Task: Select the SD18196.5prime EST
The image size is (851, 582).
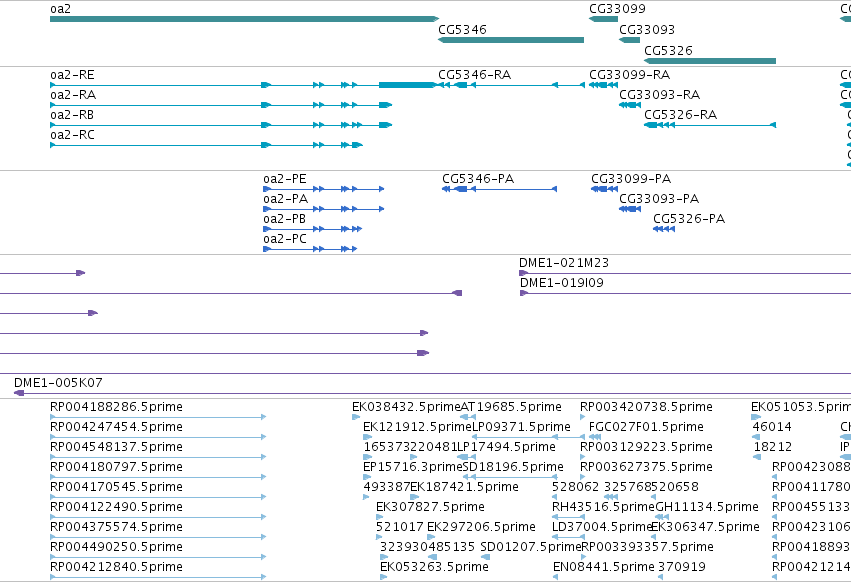Action: click(x=510, y=477)
